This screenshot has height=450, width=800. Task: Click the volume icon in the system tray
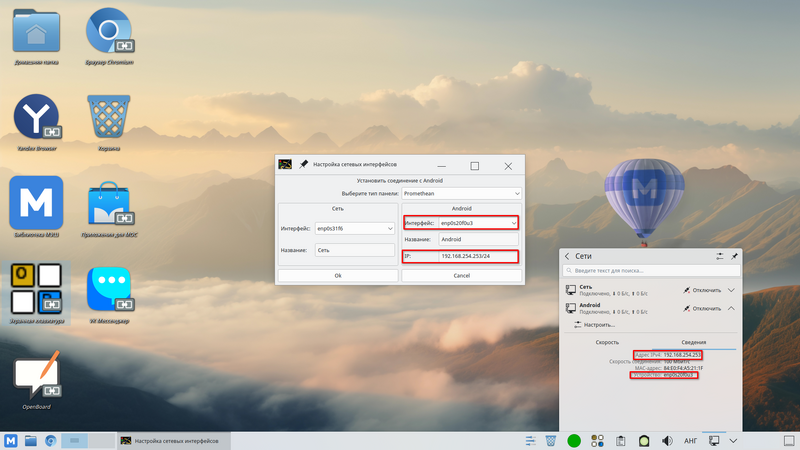click(668, 441)
